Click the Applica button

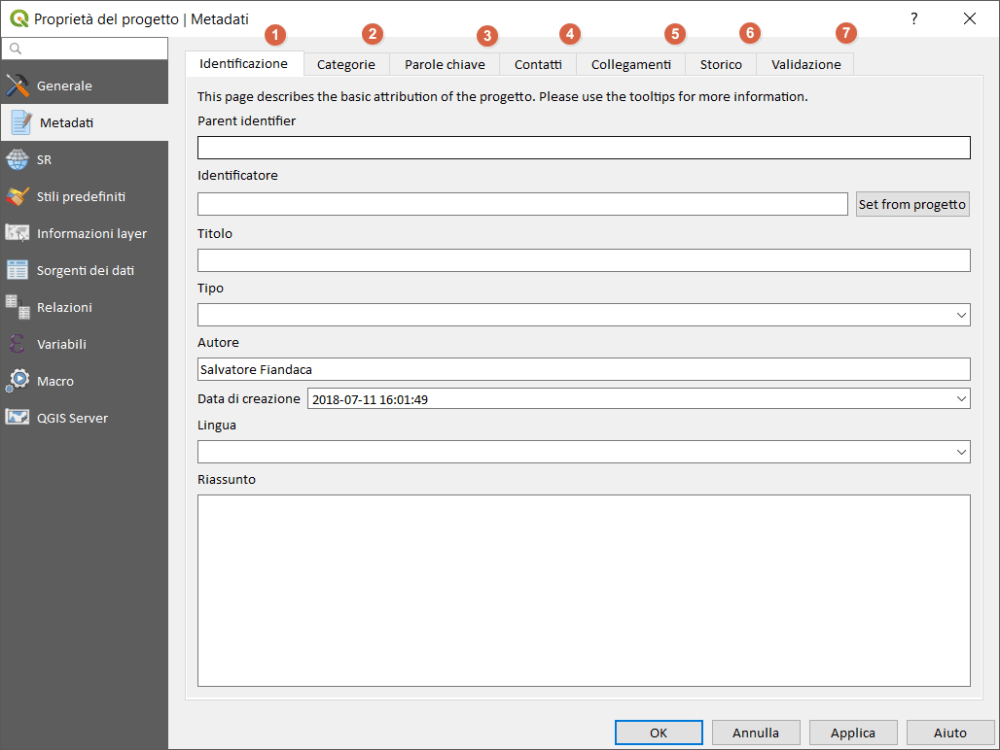coord(853,733)
